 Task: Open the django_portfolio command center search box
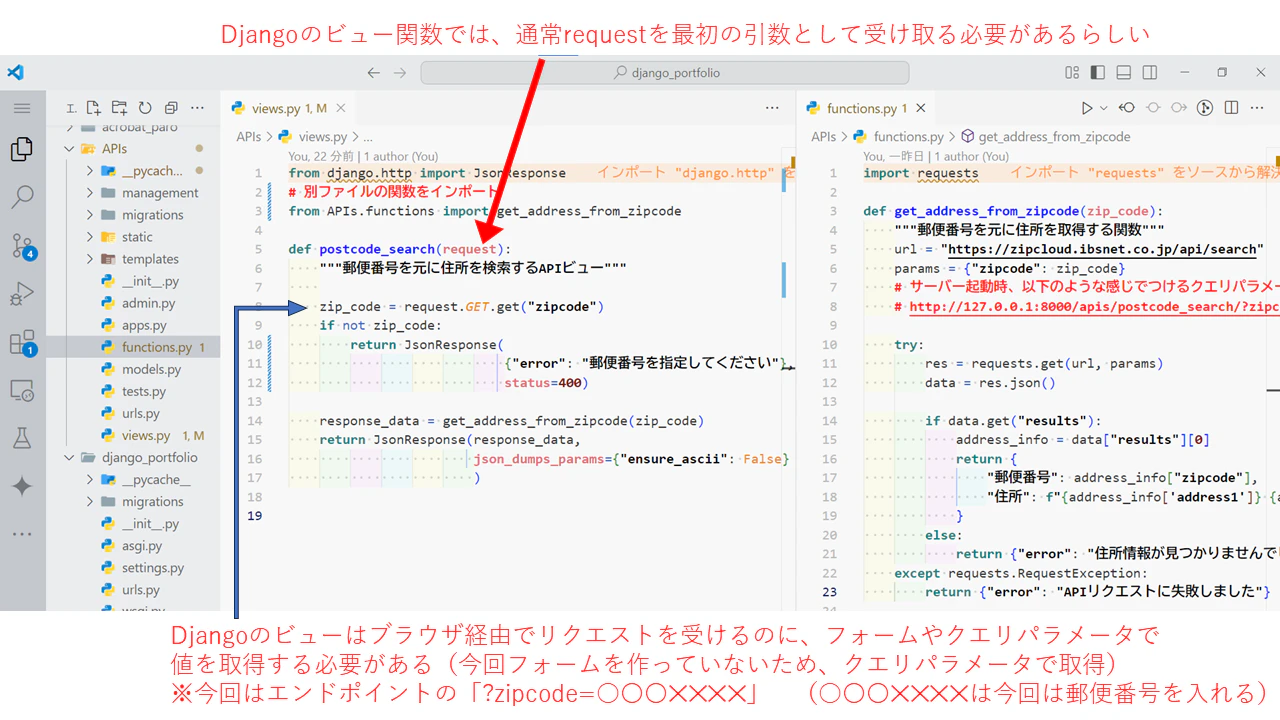coord(665,73)
